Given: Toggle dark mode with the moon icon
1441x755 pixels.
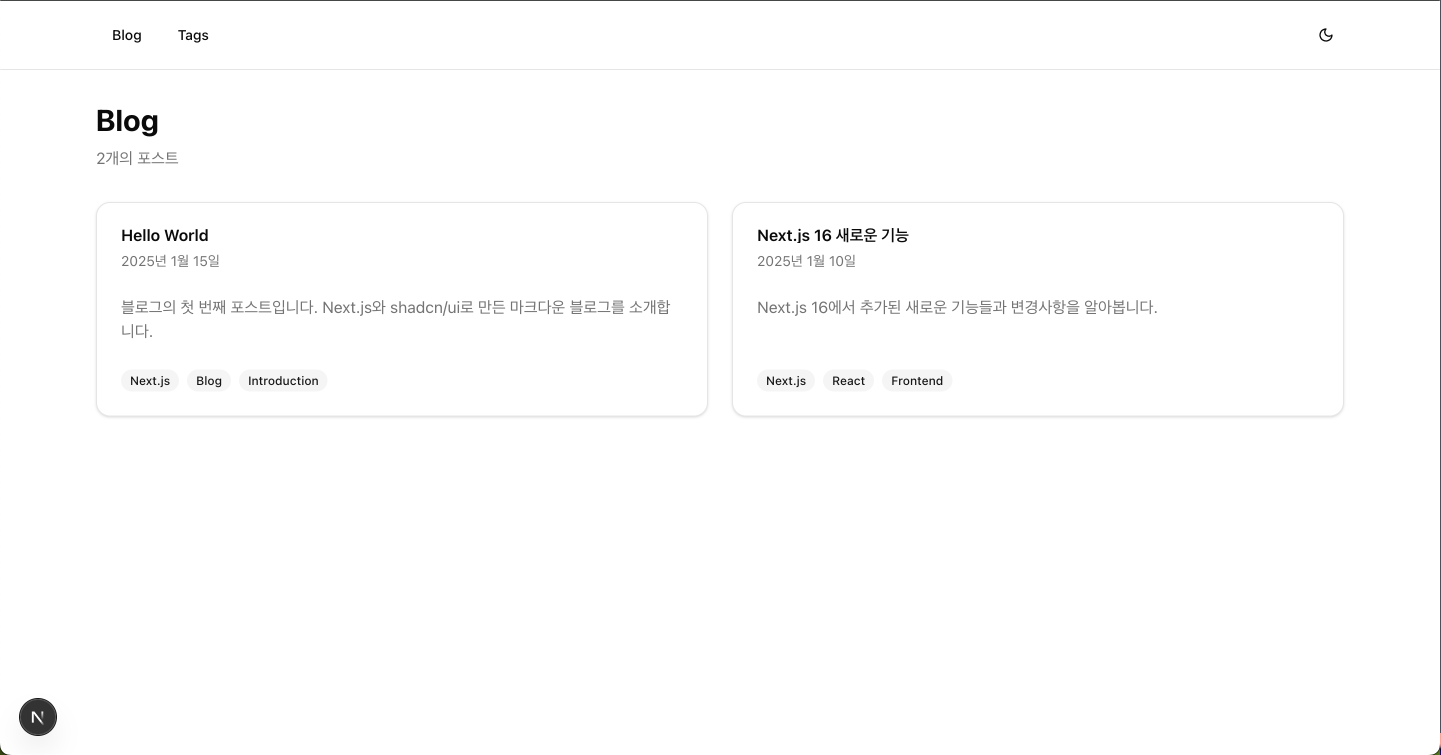Looking at the screenshot, I should (1326, 35).
